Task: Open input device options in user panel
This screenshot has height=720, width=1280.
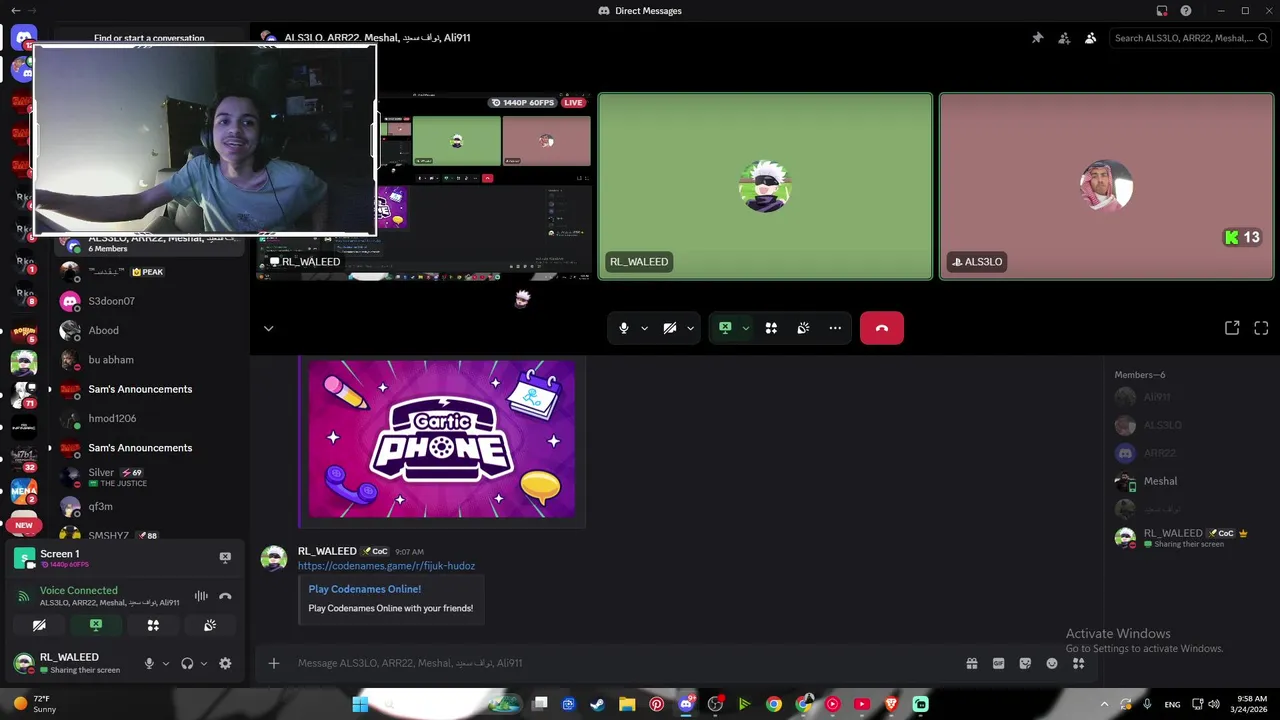Action: coord(166,663)
